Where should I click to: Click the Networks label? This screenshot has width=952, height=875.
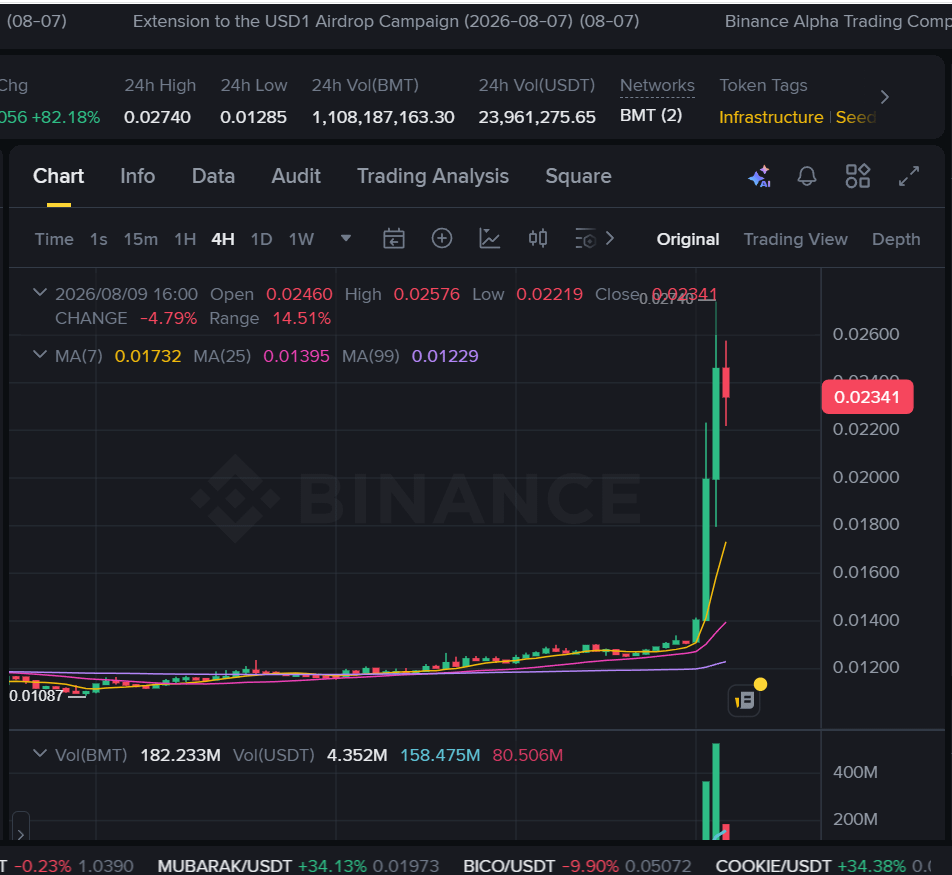[x=657, y=86]
